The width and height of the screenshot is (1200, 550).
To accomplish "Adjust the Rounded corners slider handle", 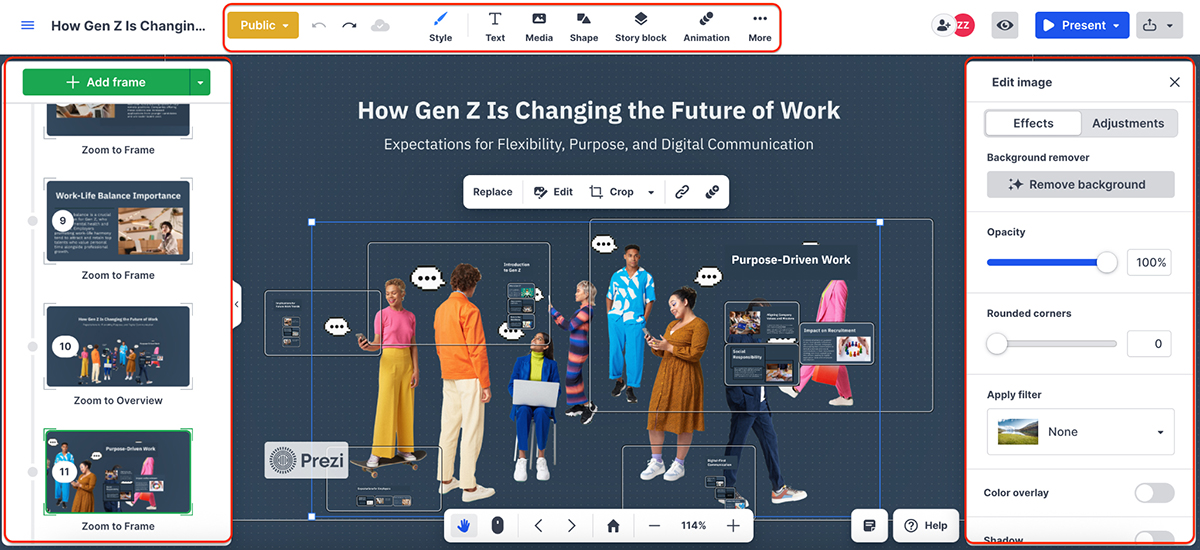I will (997, 344).
